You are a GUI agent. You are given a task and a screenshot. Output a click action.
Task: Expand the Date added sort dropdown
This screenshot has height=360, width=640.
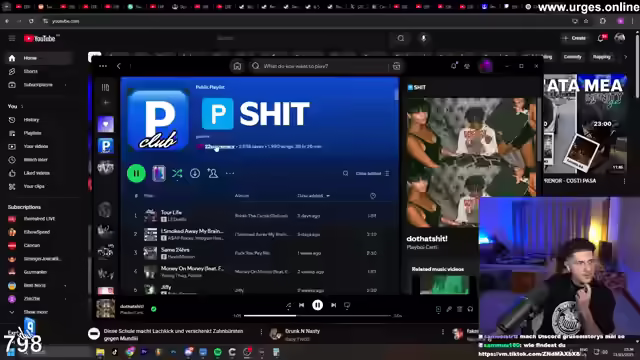[313, 196]
